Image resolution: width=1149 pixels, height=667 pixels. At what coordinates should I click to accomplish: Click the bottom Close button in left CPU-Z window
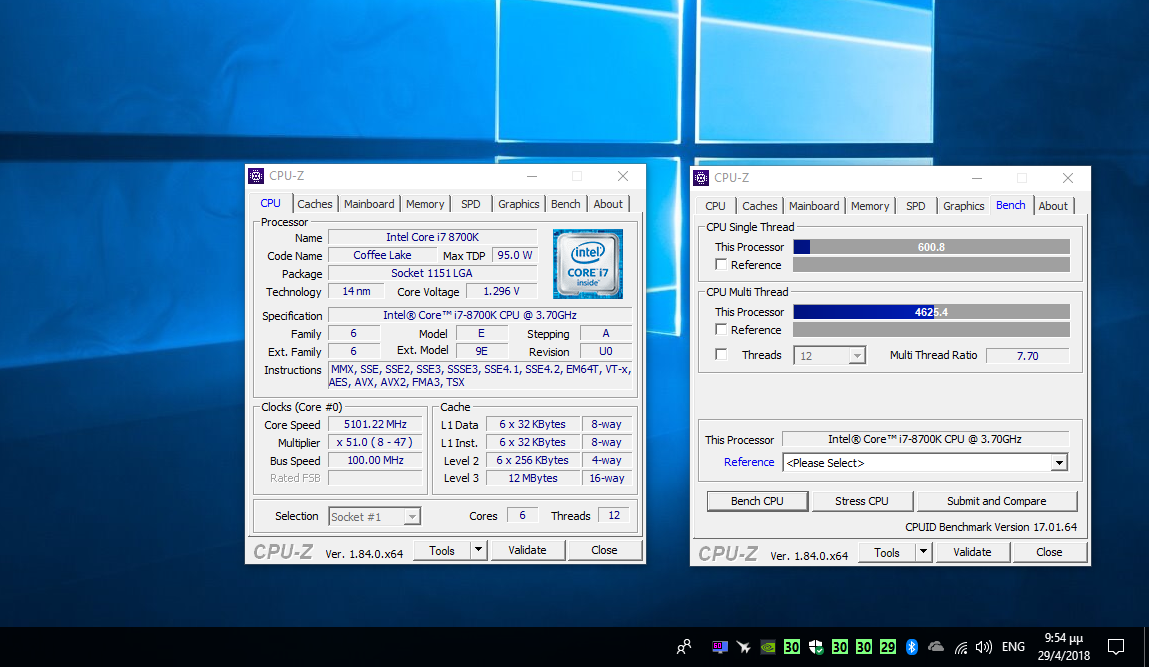pyautogui.click(x=605, y=550)
